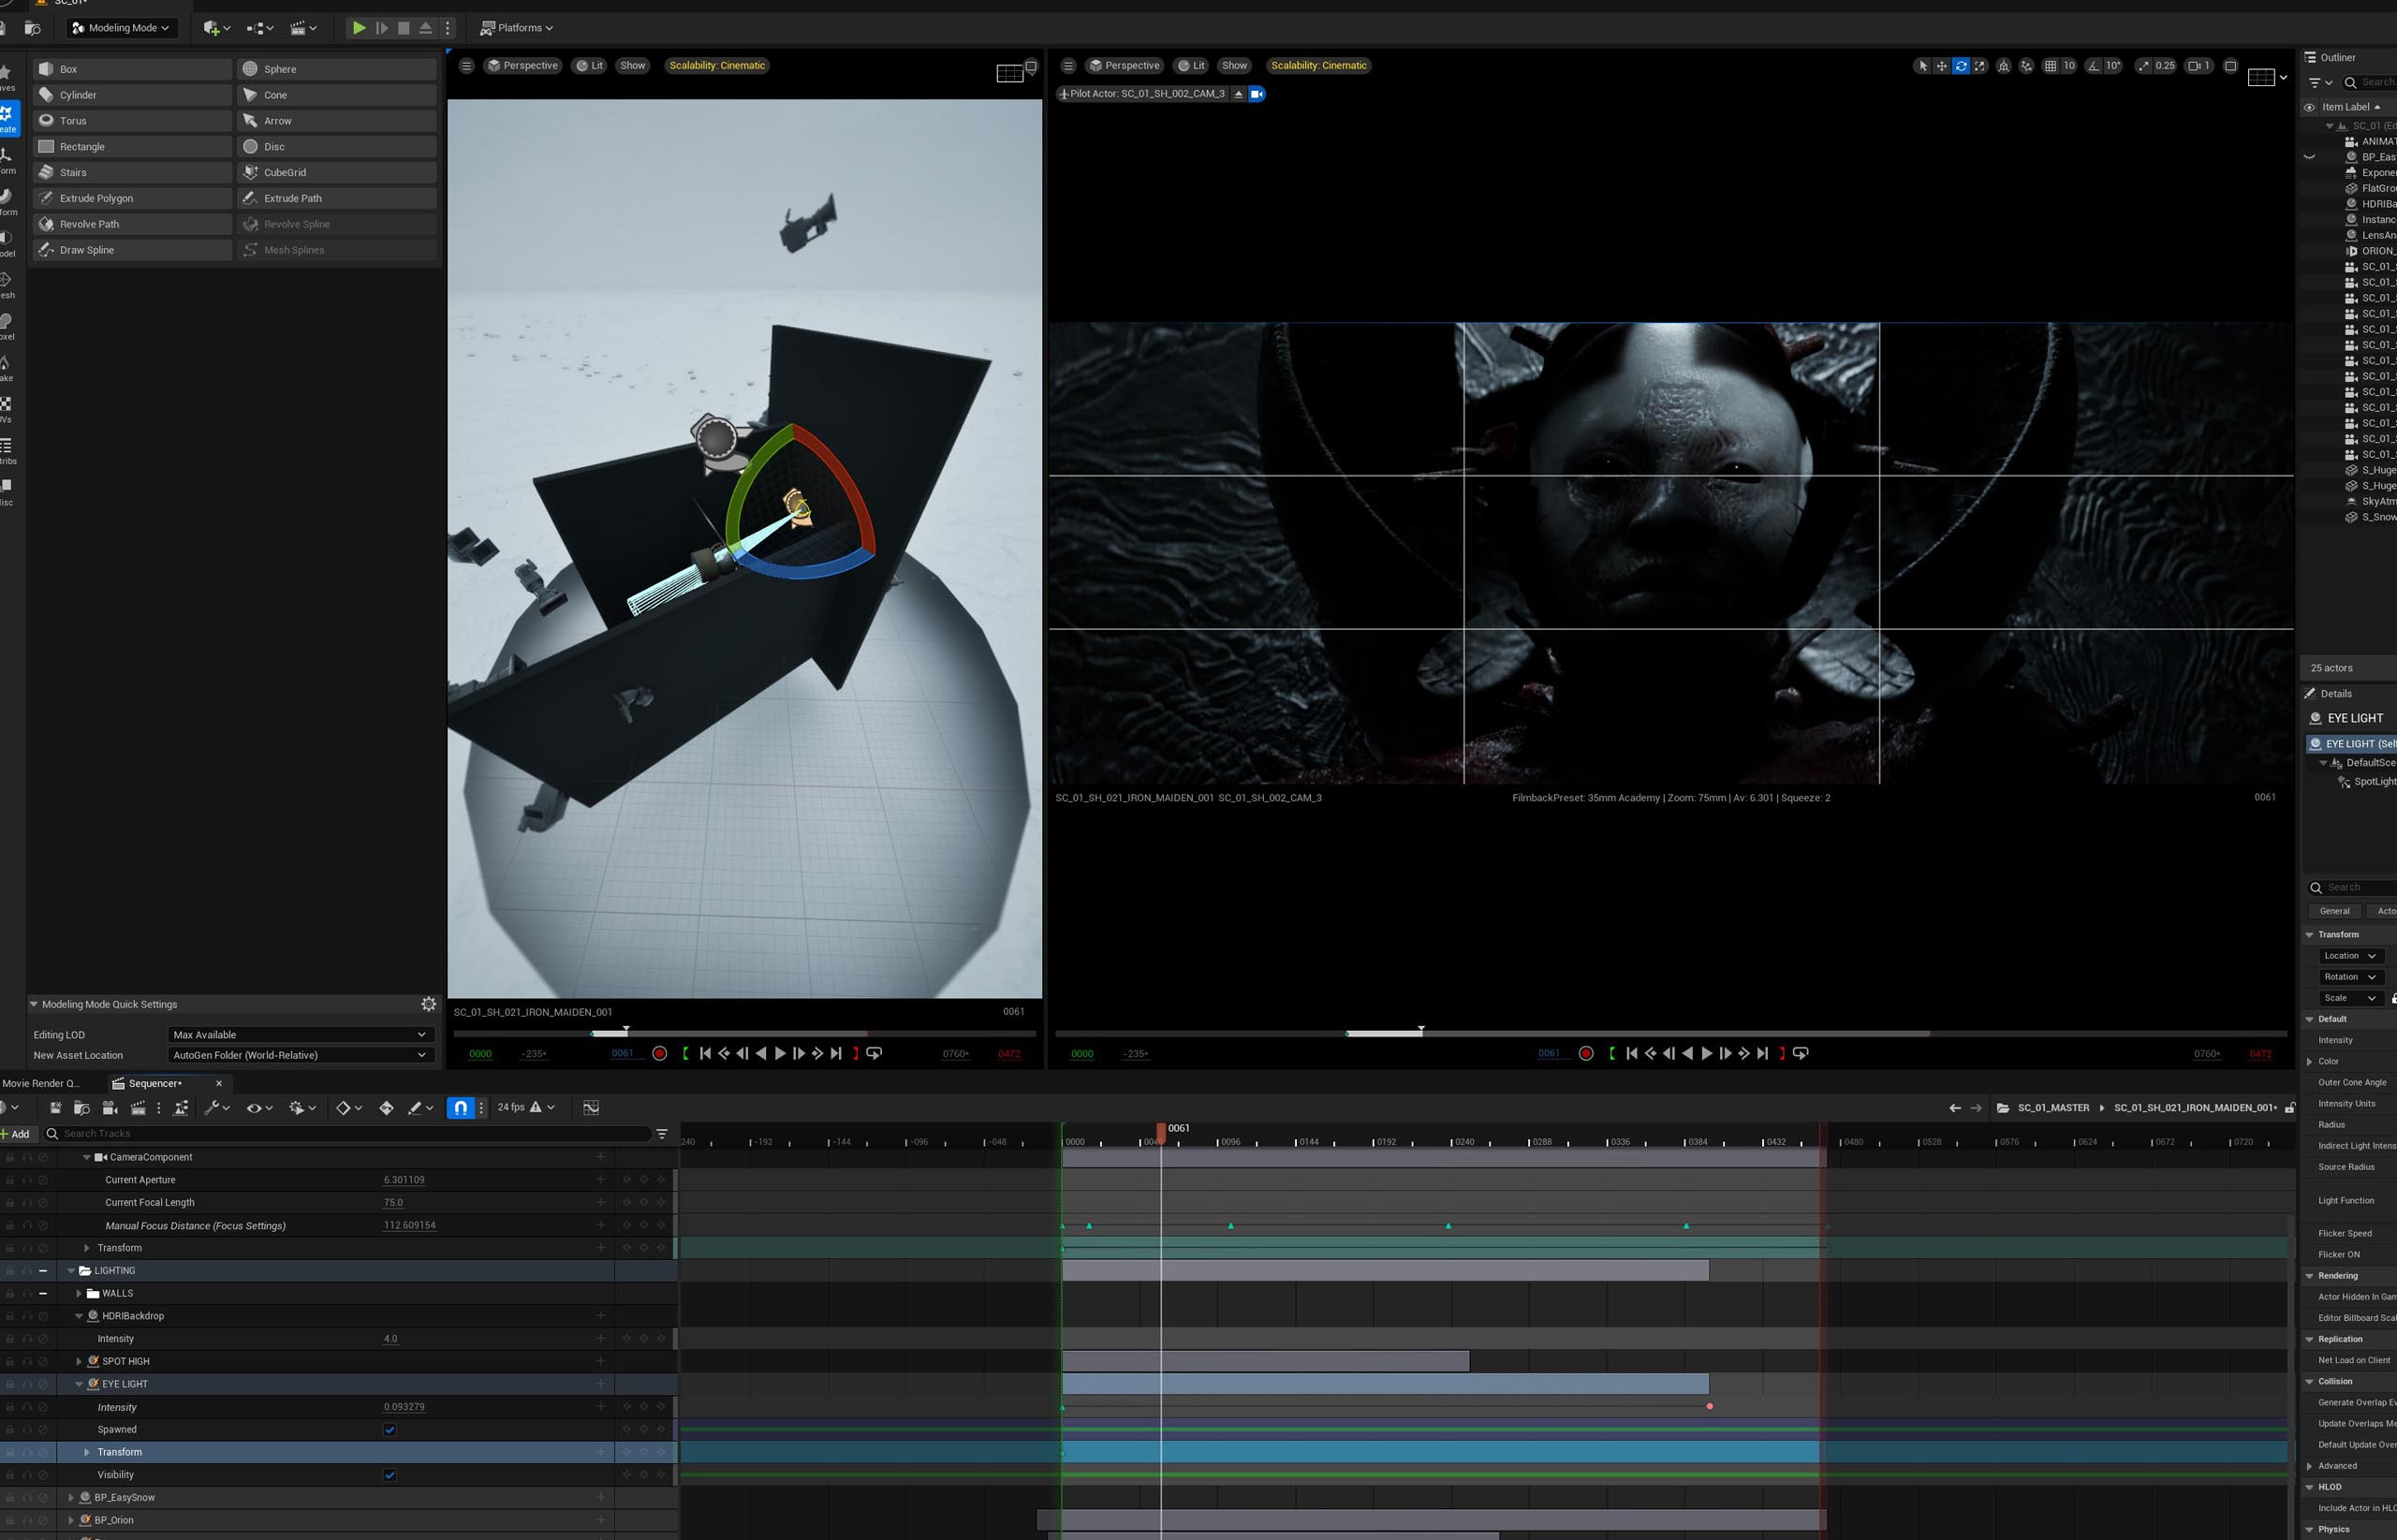Toggle grid snapping icon in viewport
2397x1540 pixels.
tap(2050, 66)
